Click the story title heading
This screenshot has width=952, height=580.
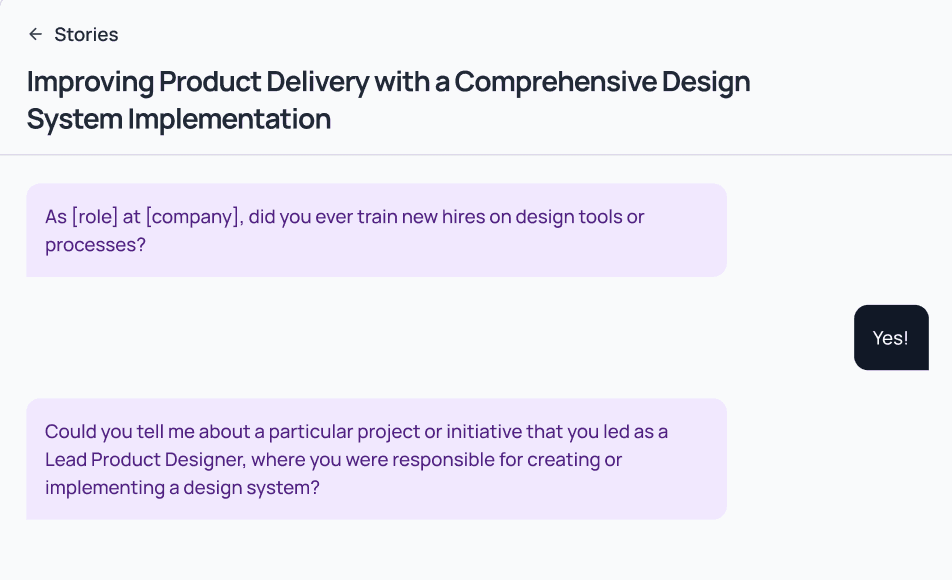click(388, 100)
